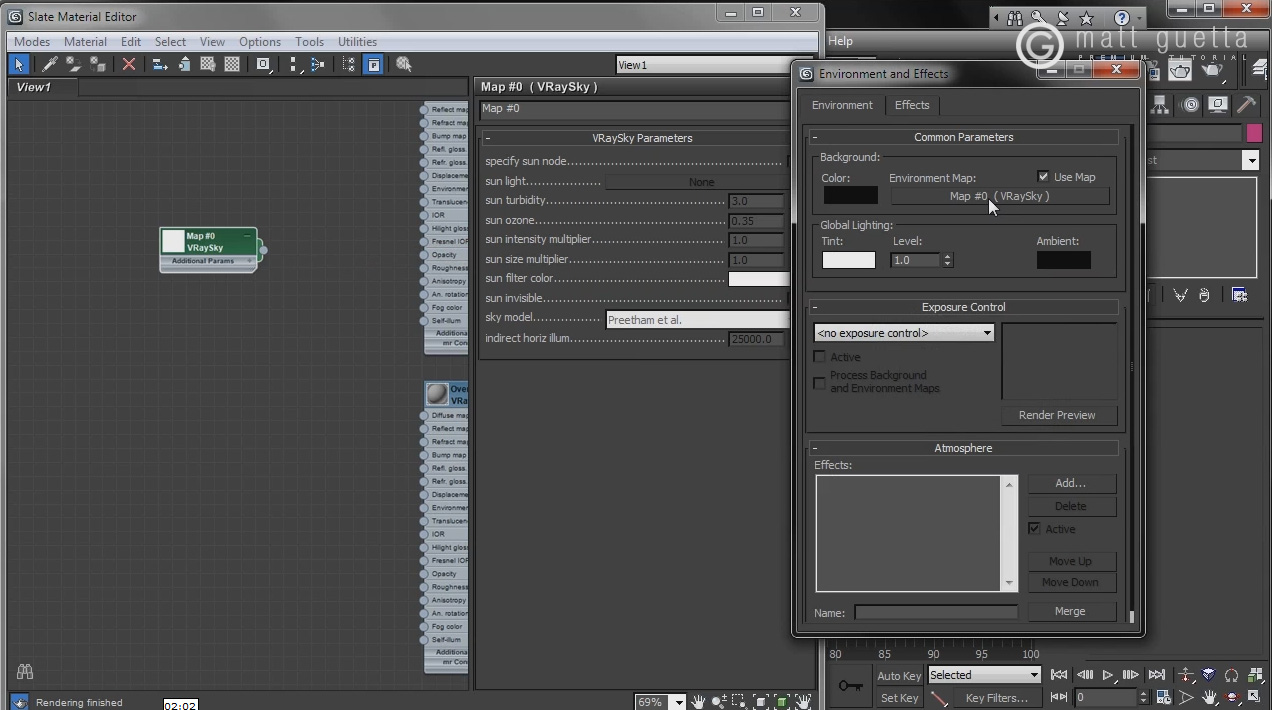Uncheck the Use Map checkbox
The height and width of the screenshot is (710, 1272).
click(x=1044, y=177)
